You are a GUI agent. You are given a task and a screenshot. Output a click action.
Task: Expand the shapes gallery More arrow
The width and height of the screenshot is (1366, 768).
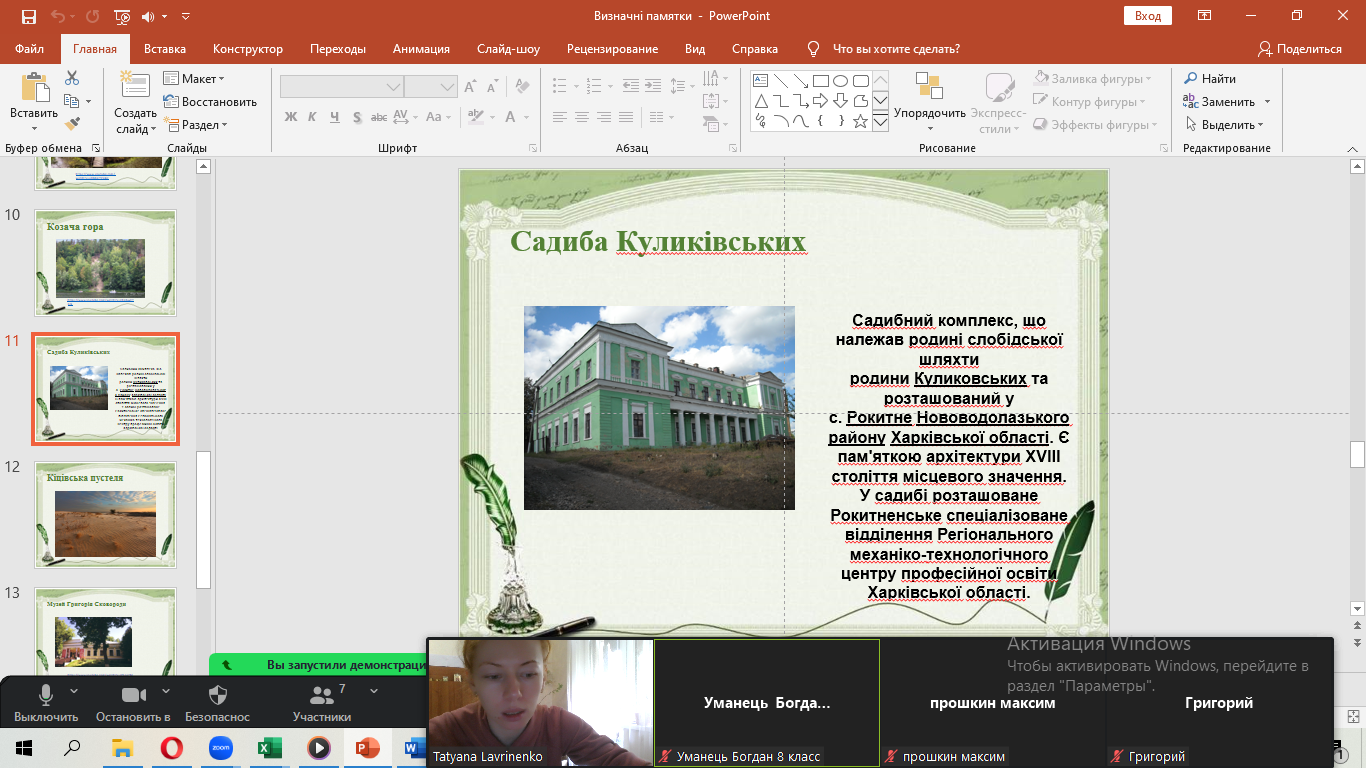pos(880,122)
